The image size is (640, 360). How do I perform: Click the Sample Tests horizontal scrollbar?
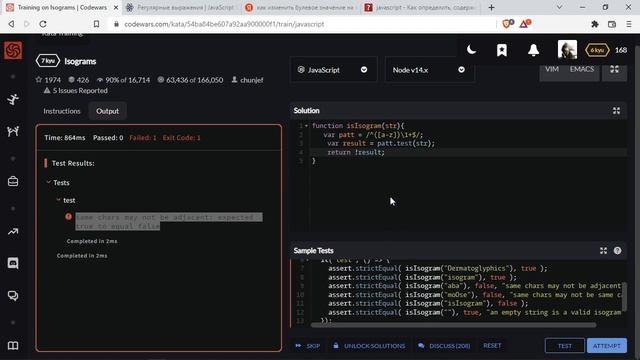click(x=453, y=325)
